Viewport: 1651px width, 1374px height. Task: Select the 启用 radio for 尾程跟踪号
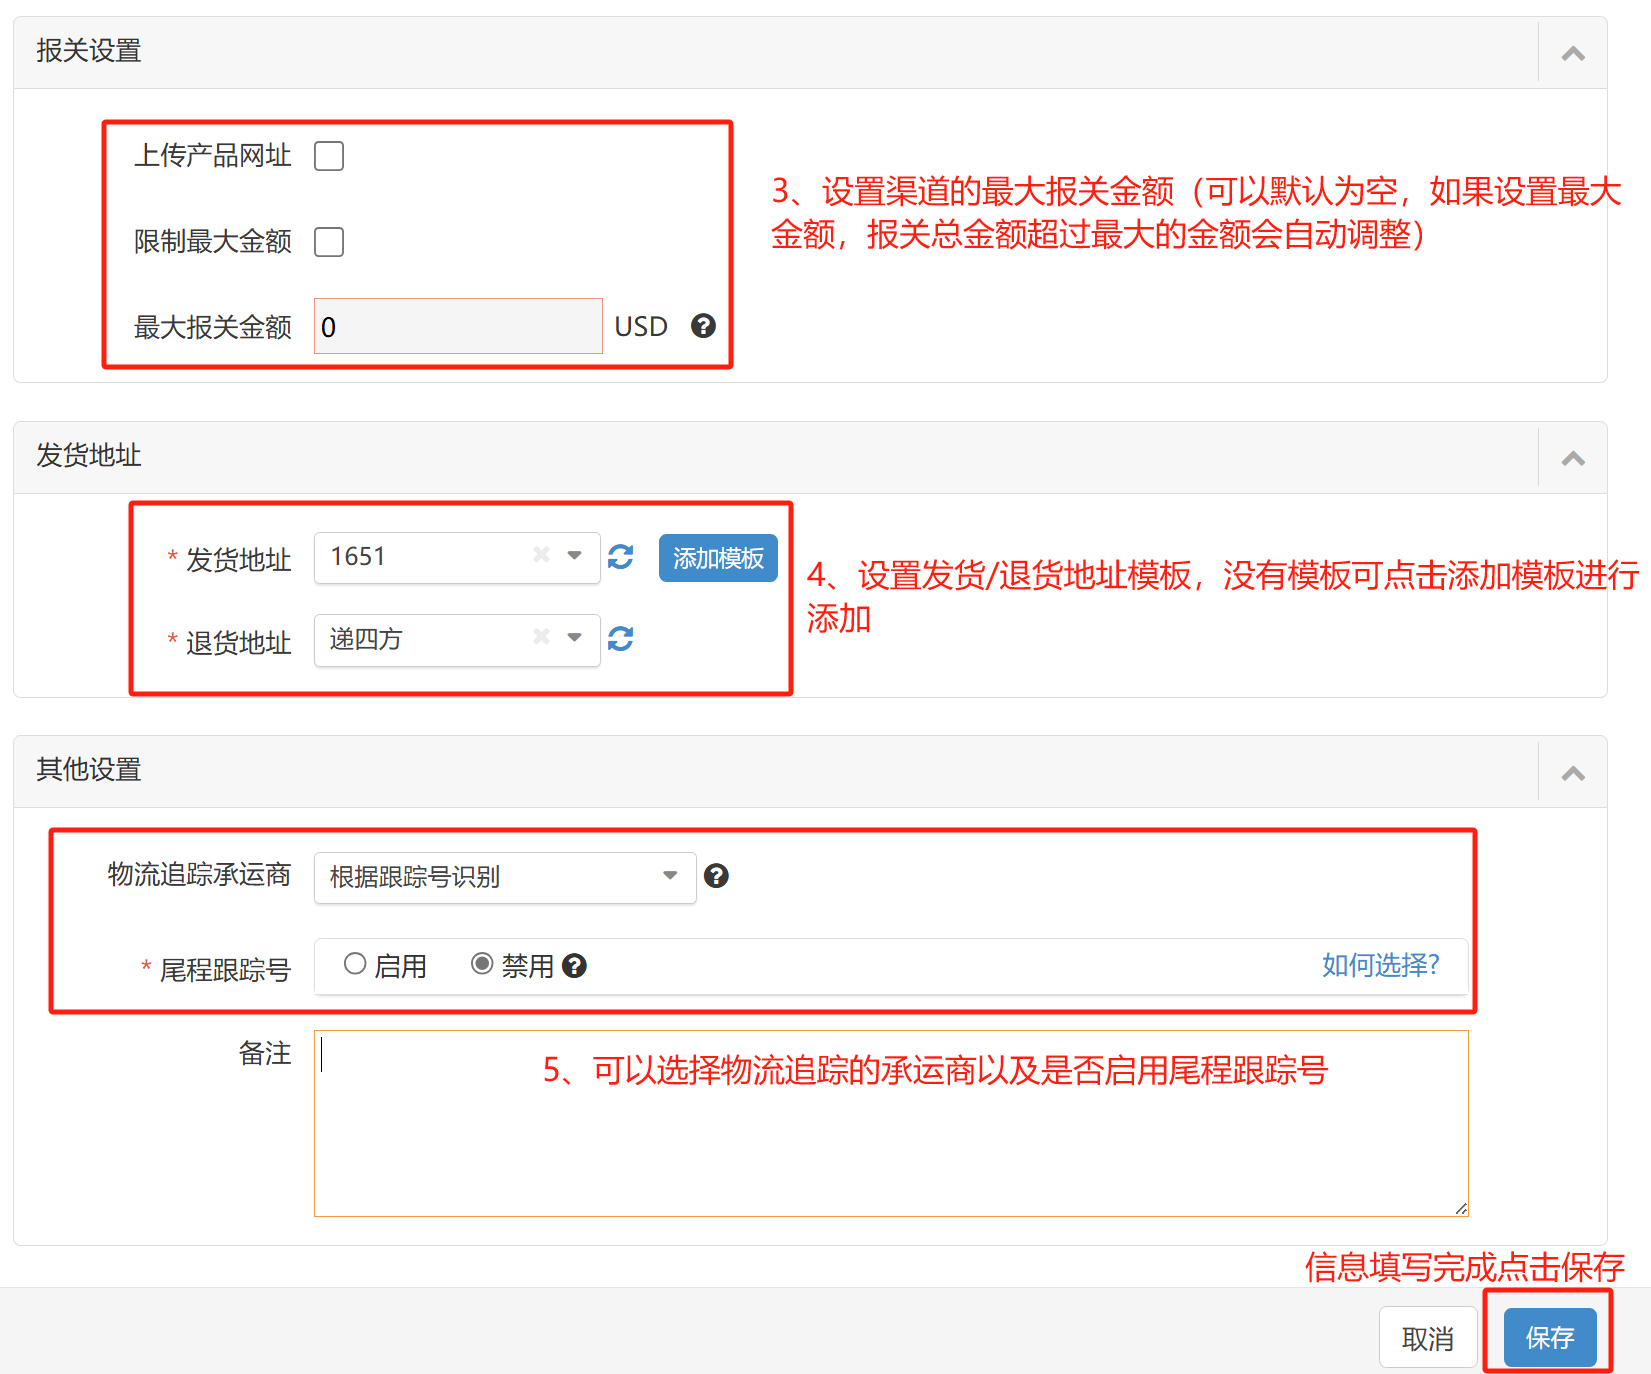coord(355,964)
